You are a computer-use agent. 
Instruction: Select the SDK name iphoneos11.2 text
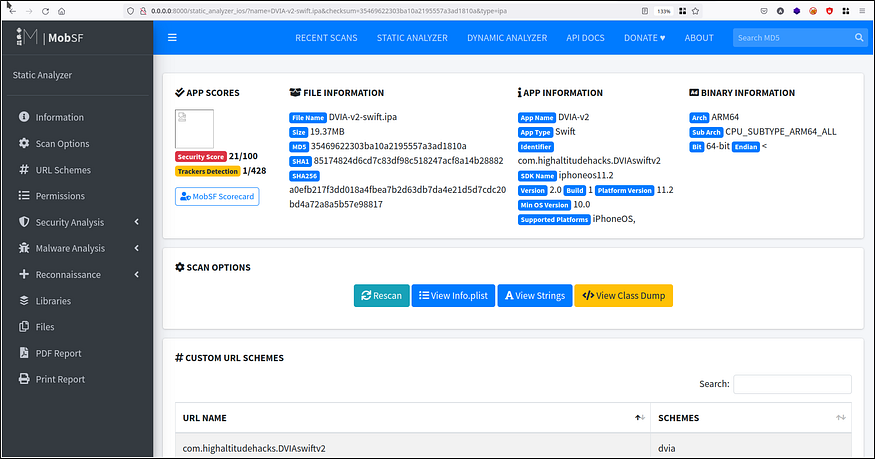(x=586, y=175)
